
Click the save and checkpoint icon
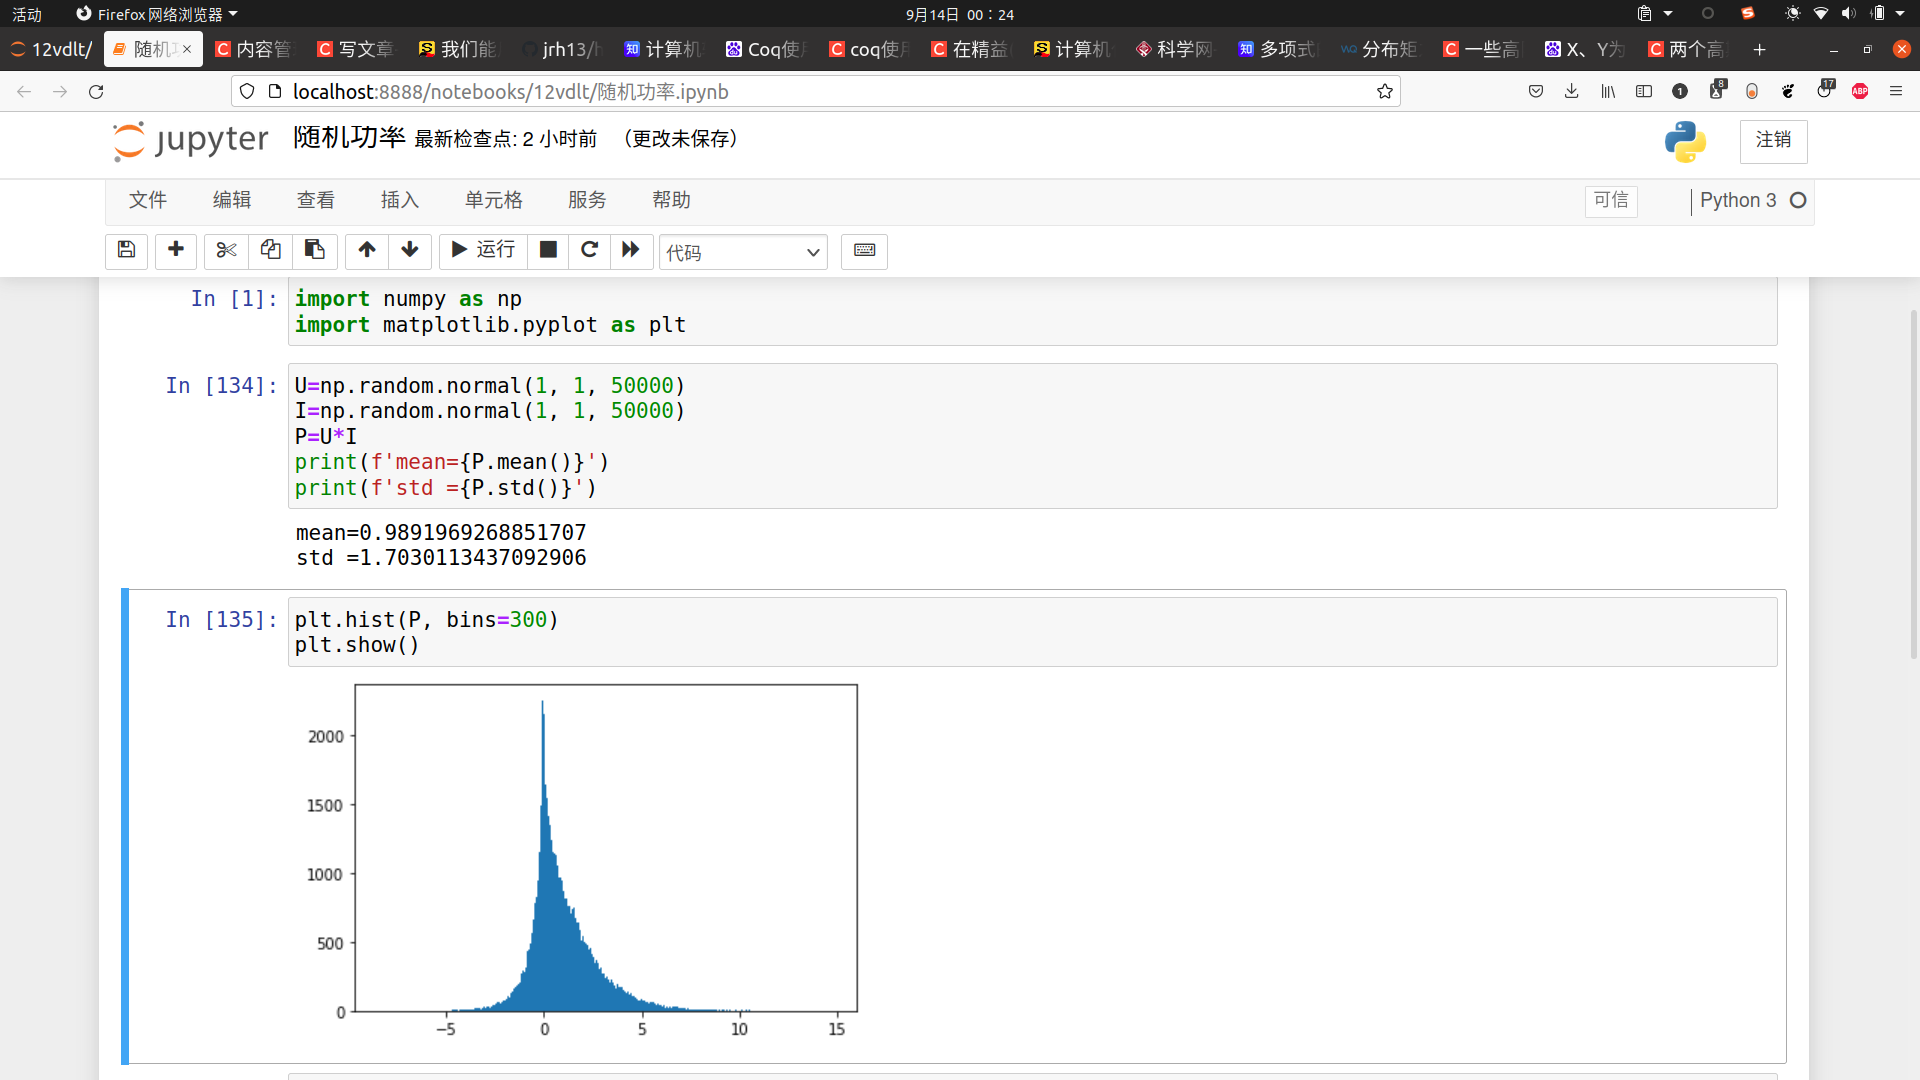point(126,250)
